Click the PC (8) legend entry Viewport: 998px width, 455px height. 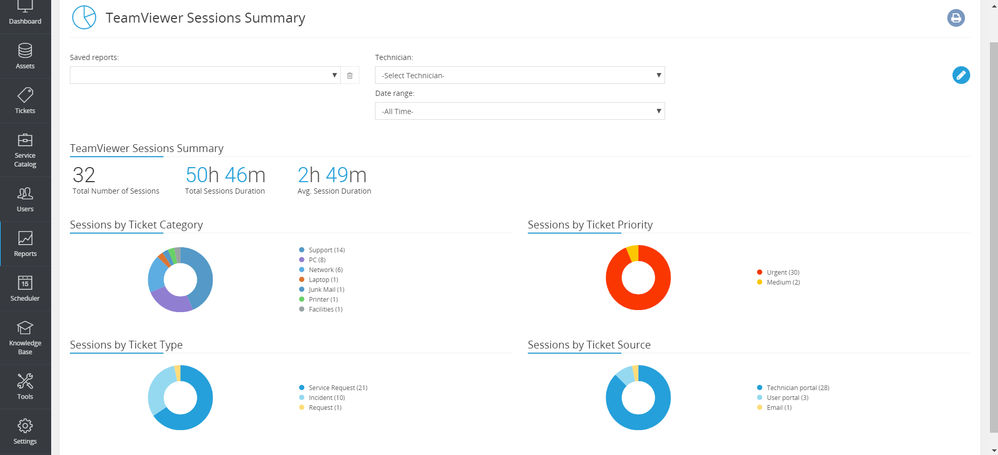click(x=312, y=260)
